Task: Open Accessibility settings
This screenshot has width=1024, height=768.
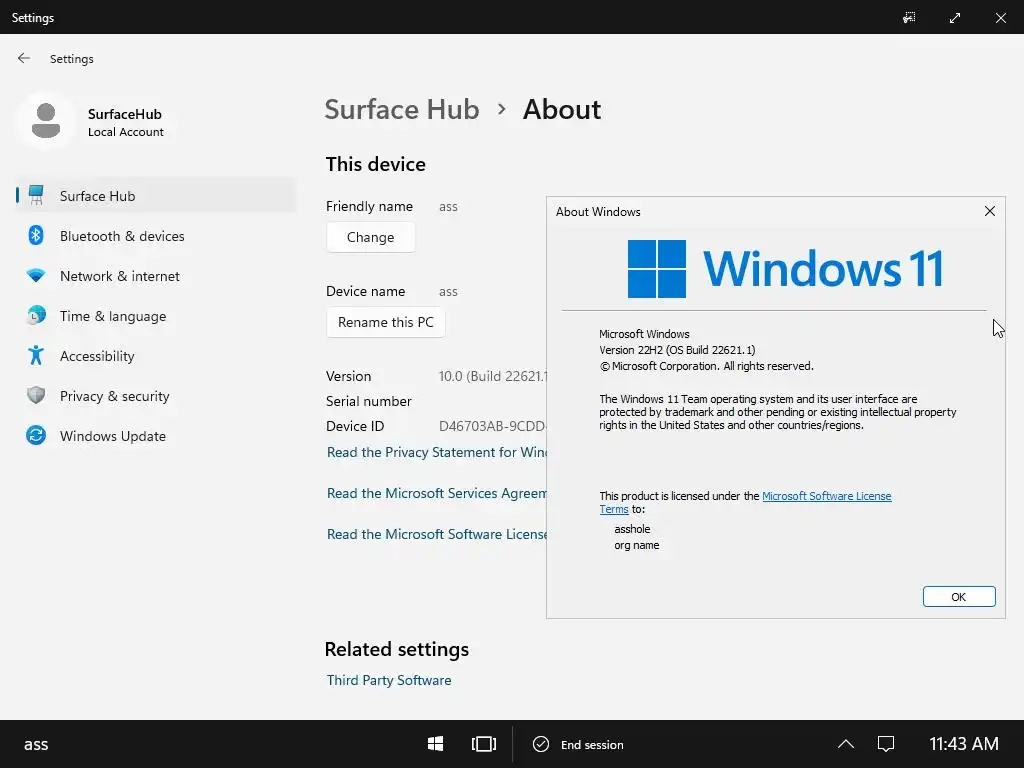Action: [97, 356]
